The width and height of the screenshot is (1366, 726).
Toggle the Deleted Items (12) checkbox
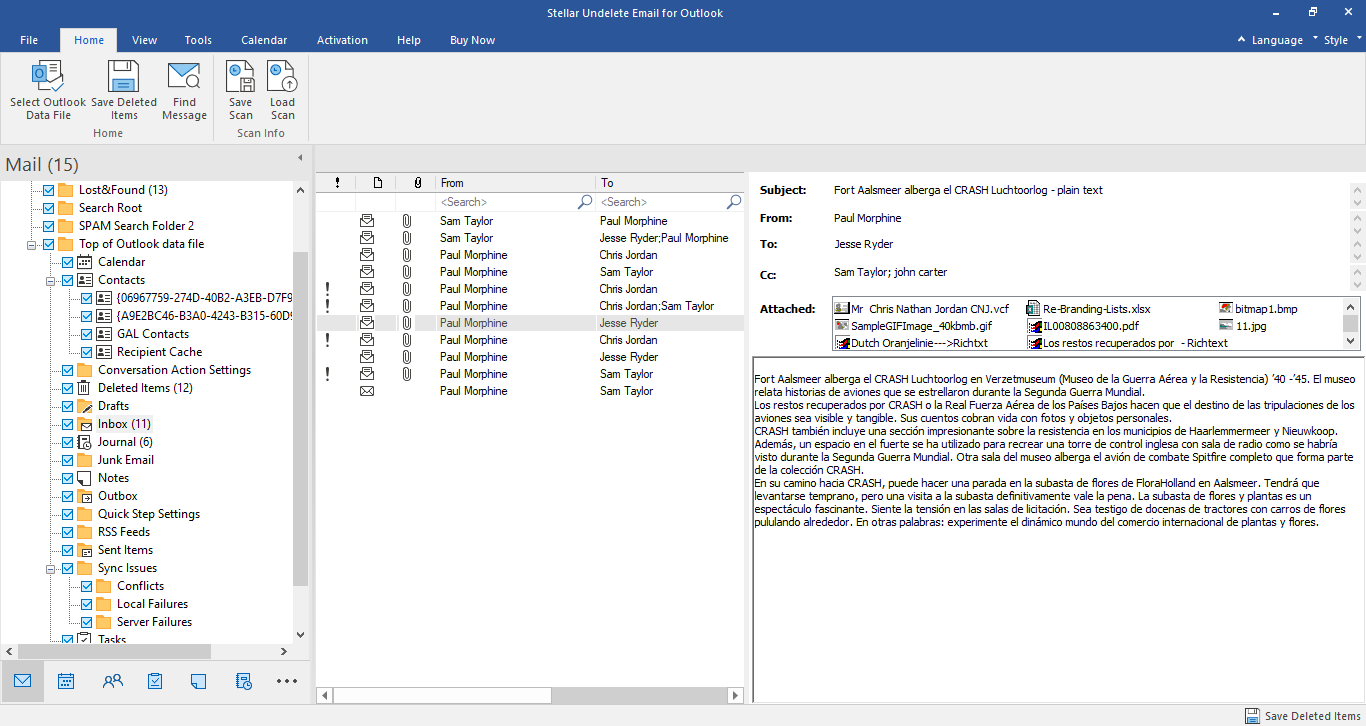(67, 388)
